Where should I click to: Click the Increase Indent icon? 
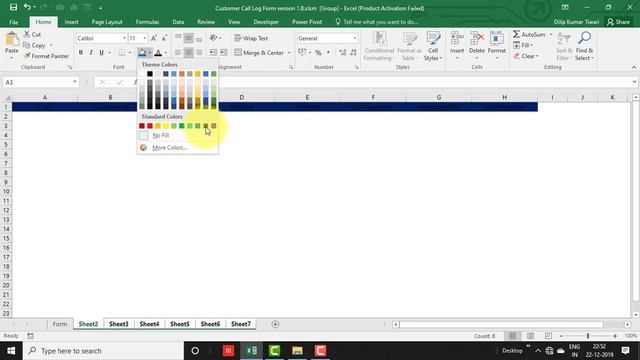[224, 52]
